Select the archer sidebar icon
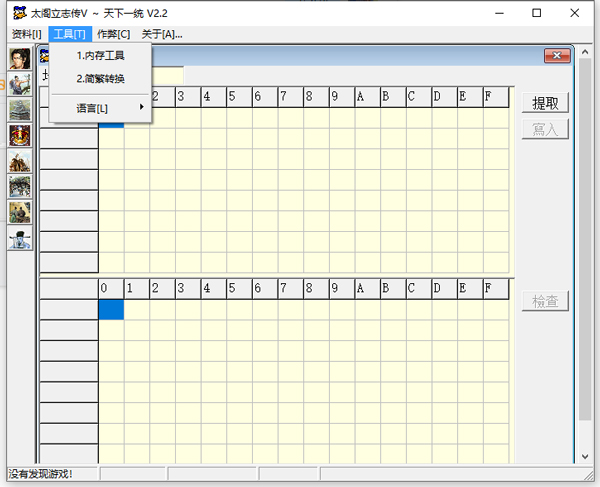Viewport: 600px width, 487px height. [x=20, y=84]
